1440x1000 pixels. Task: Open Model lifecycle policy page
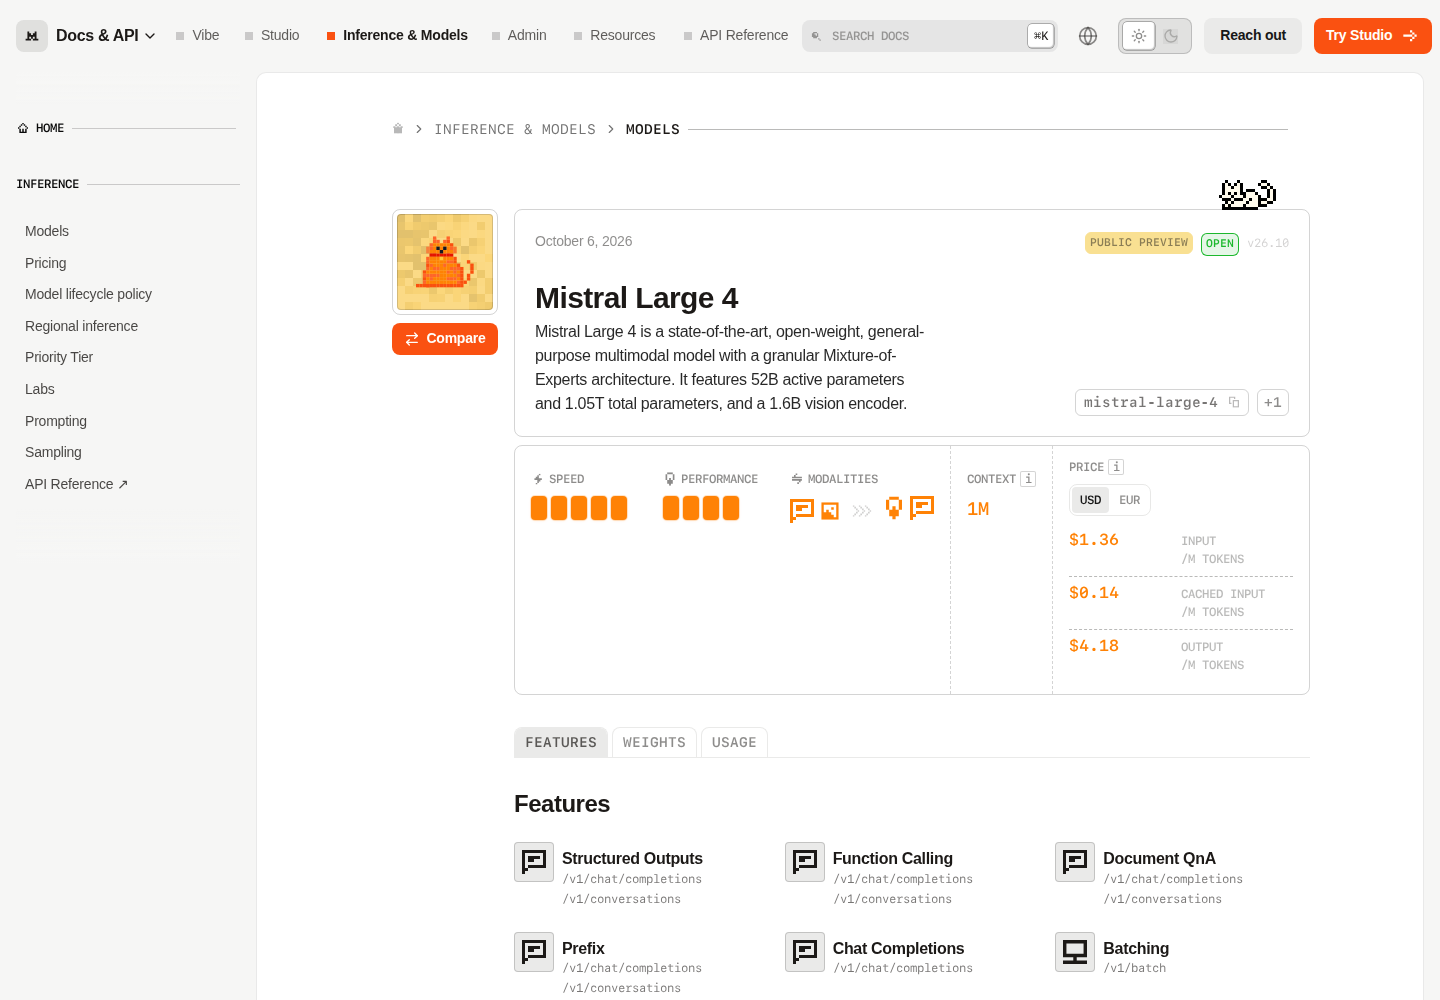coord(88,294)
